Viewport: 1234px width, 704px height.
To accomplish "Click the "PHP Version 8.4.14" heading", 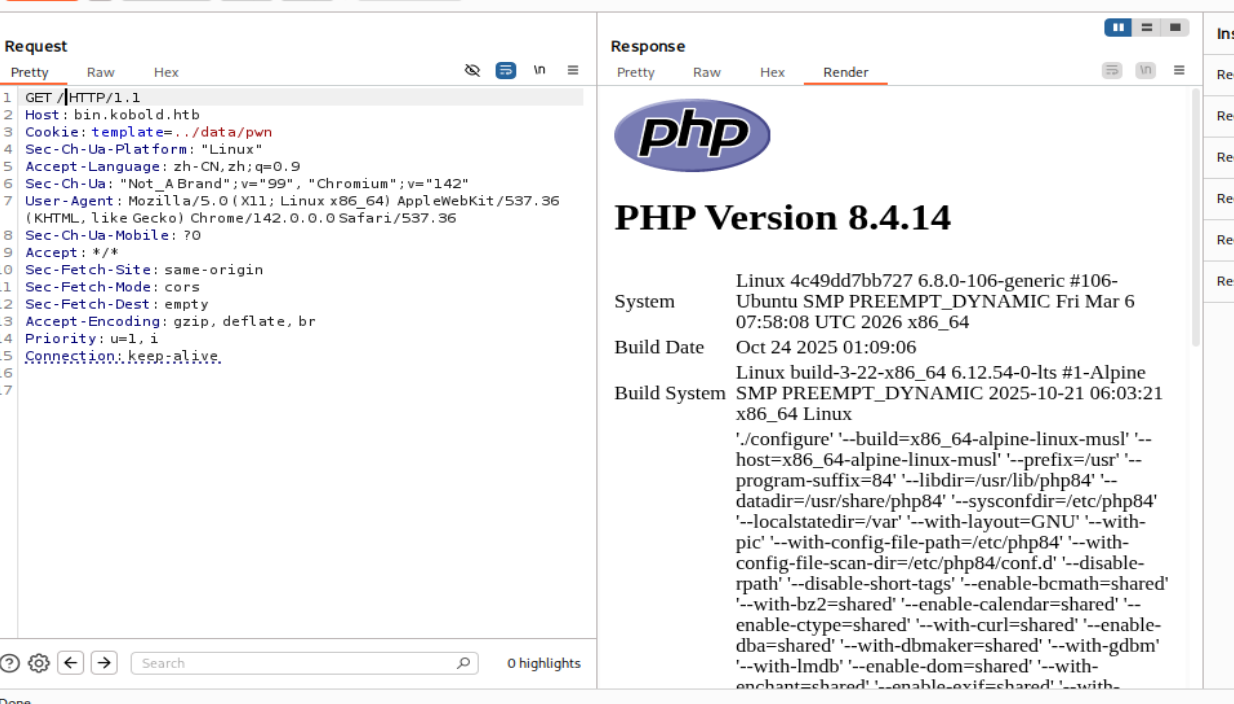I will 782,217.
